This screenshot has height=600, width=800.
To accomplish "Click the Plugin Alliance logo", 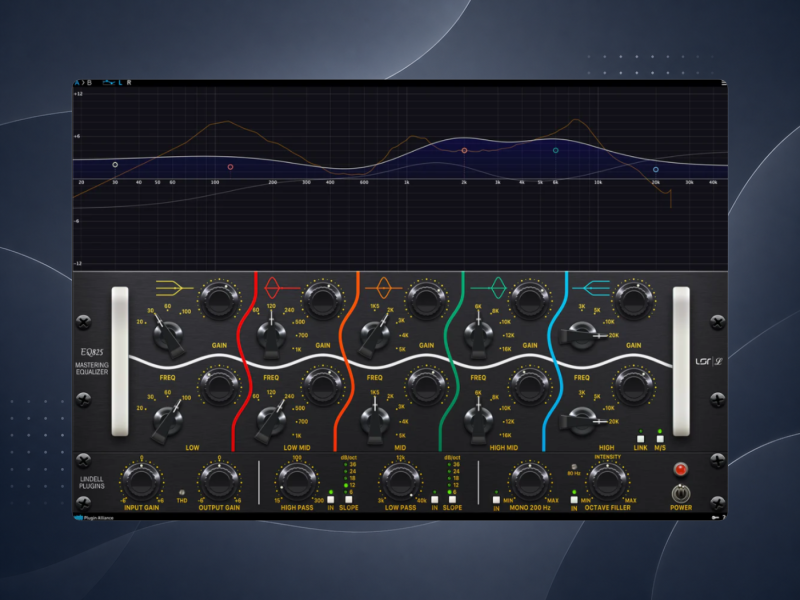I will [95, 518].
